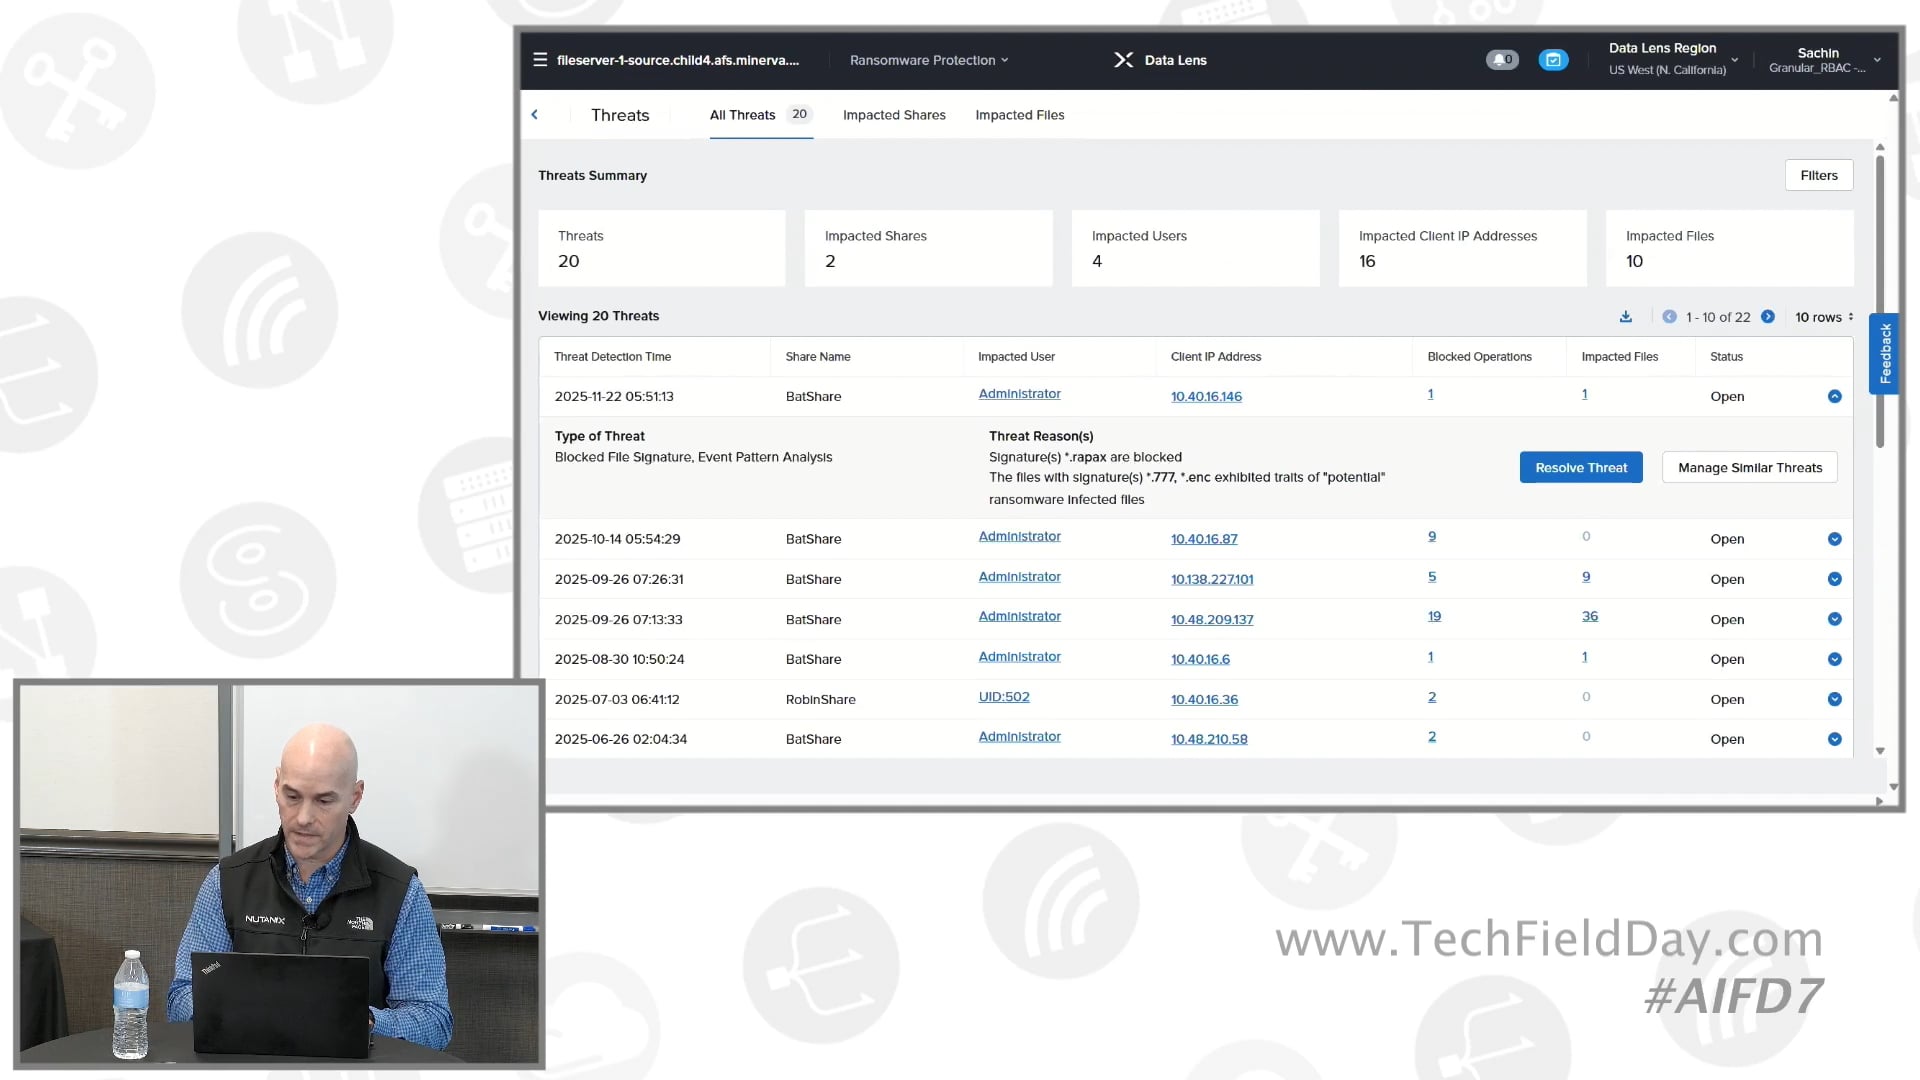
Task: Open the Impacted Files tab
Action: 1019,114
